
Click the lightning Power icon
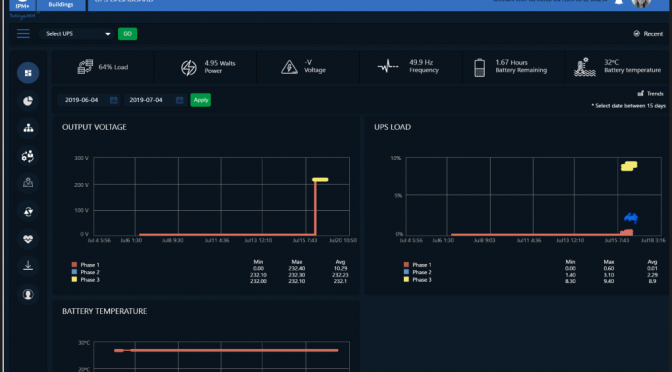[189, 68]
